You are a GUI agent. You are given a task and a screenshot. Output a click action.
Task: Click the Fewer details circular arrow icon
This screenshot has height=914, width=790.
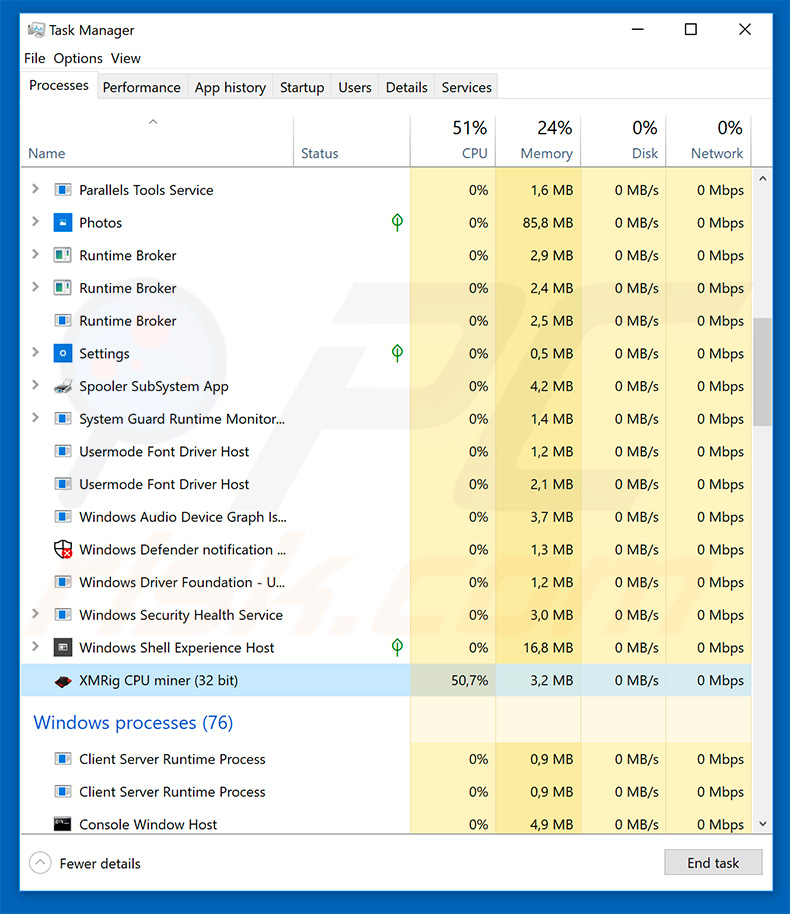[40, 863]
